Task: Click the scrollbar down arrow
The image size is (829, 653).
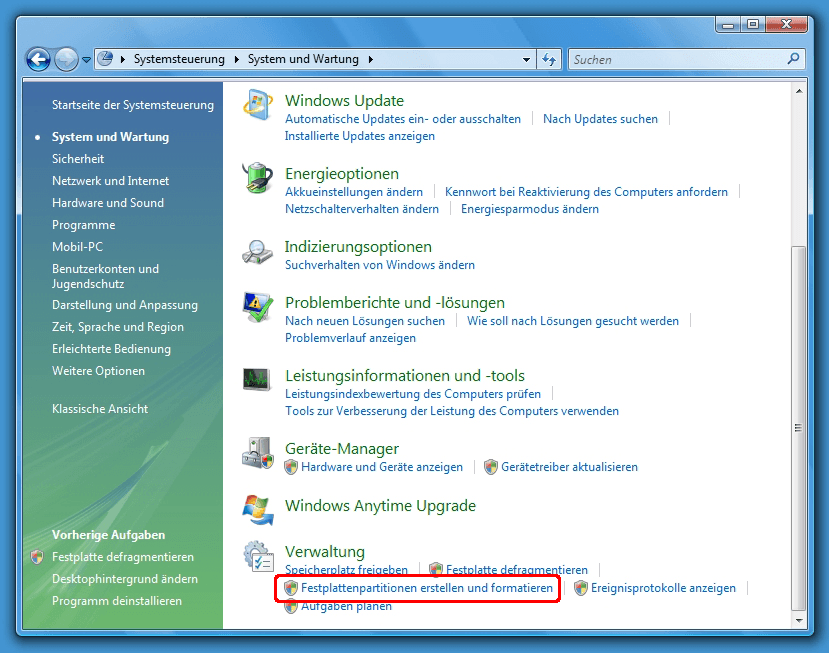Action: [x=799, y=620]
